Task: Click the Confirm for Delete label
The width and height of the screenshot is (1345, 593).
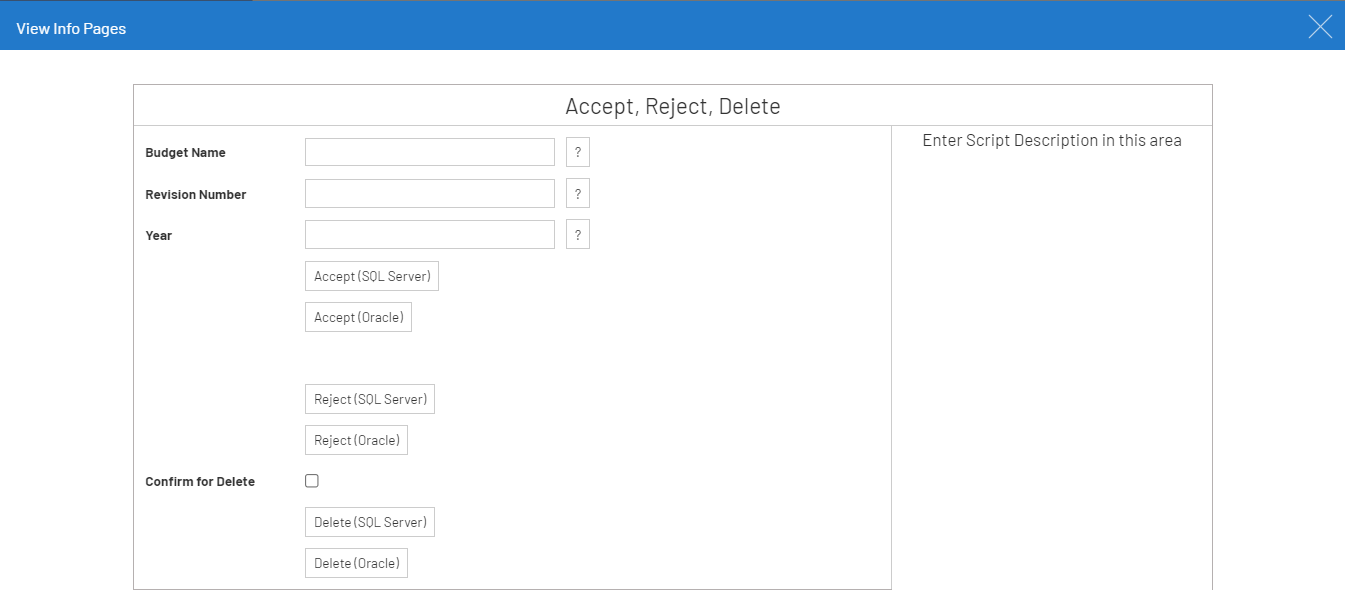Action: click(200, 482)
